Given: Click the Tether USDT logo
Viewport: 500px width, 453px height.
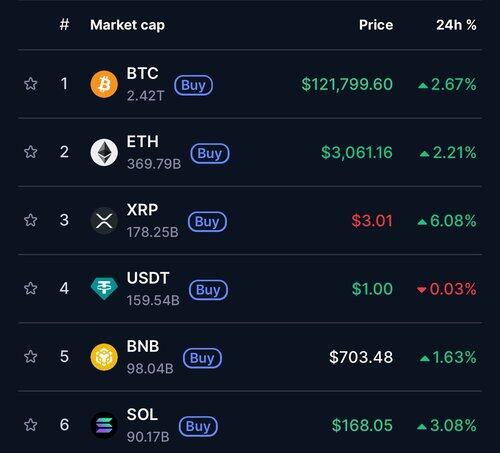Looking at the screenshot, I should pos(104,289).
